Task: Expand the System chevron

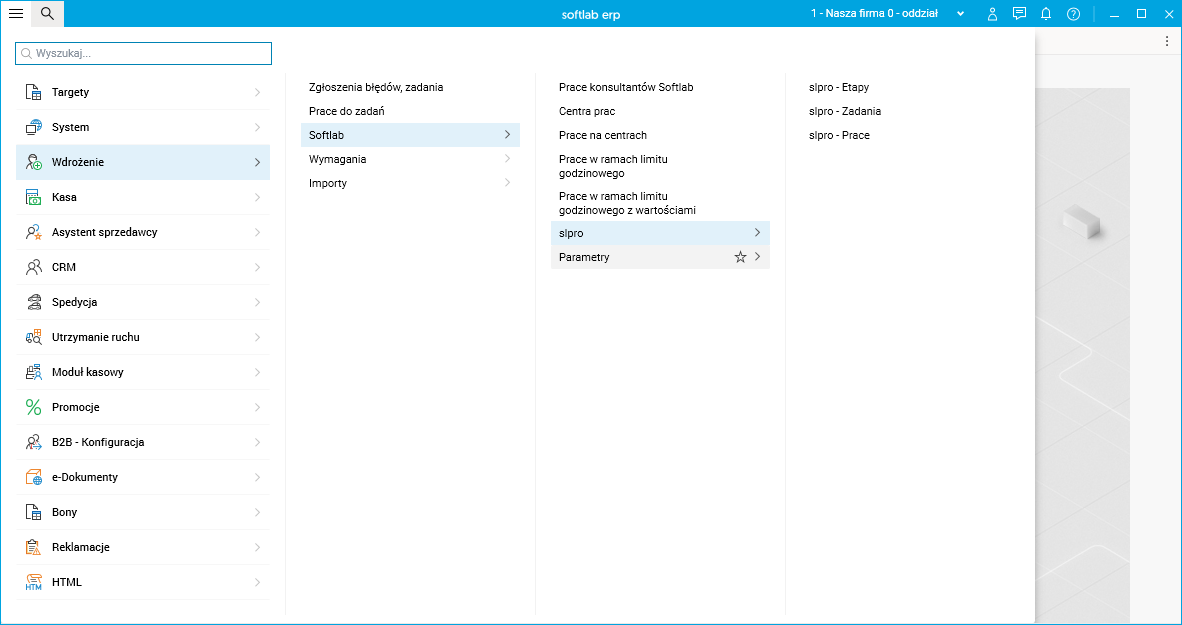Action: tap(257, 127)
